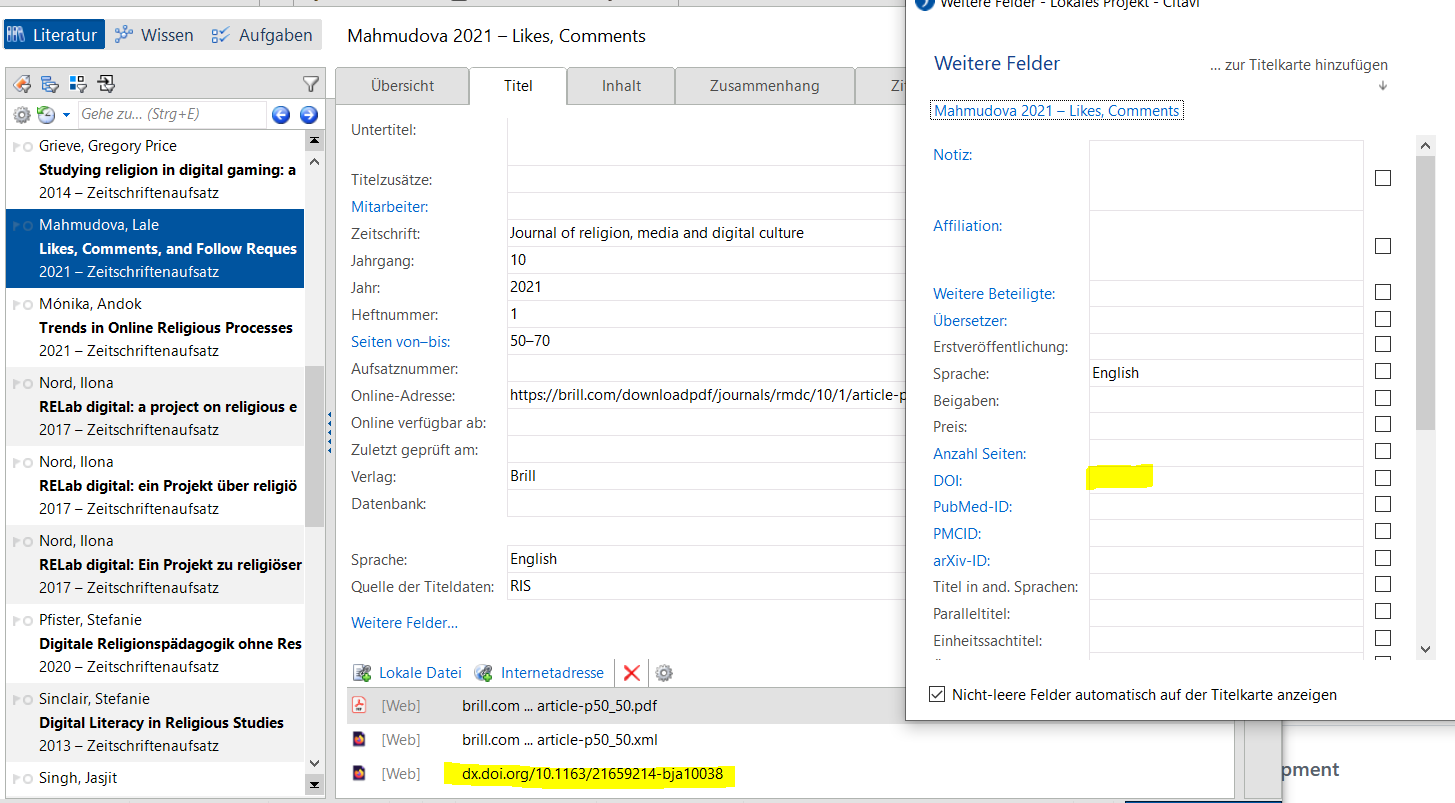The width and height of the screenshot is (1455, 803).
Task: Tick the Weitere Beteiligte checkbox
Action: coord(1383,293)
